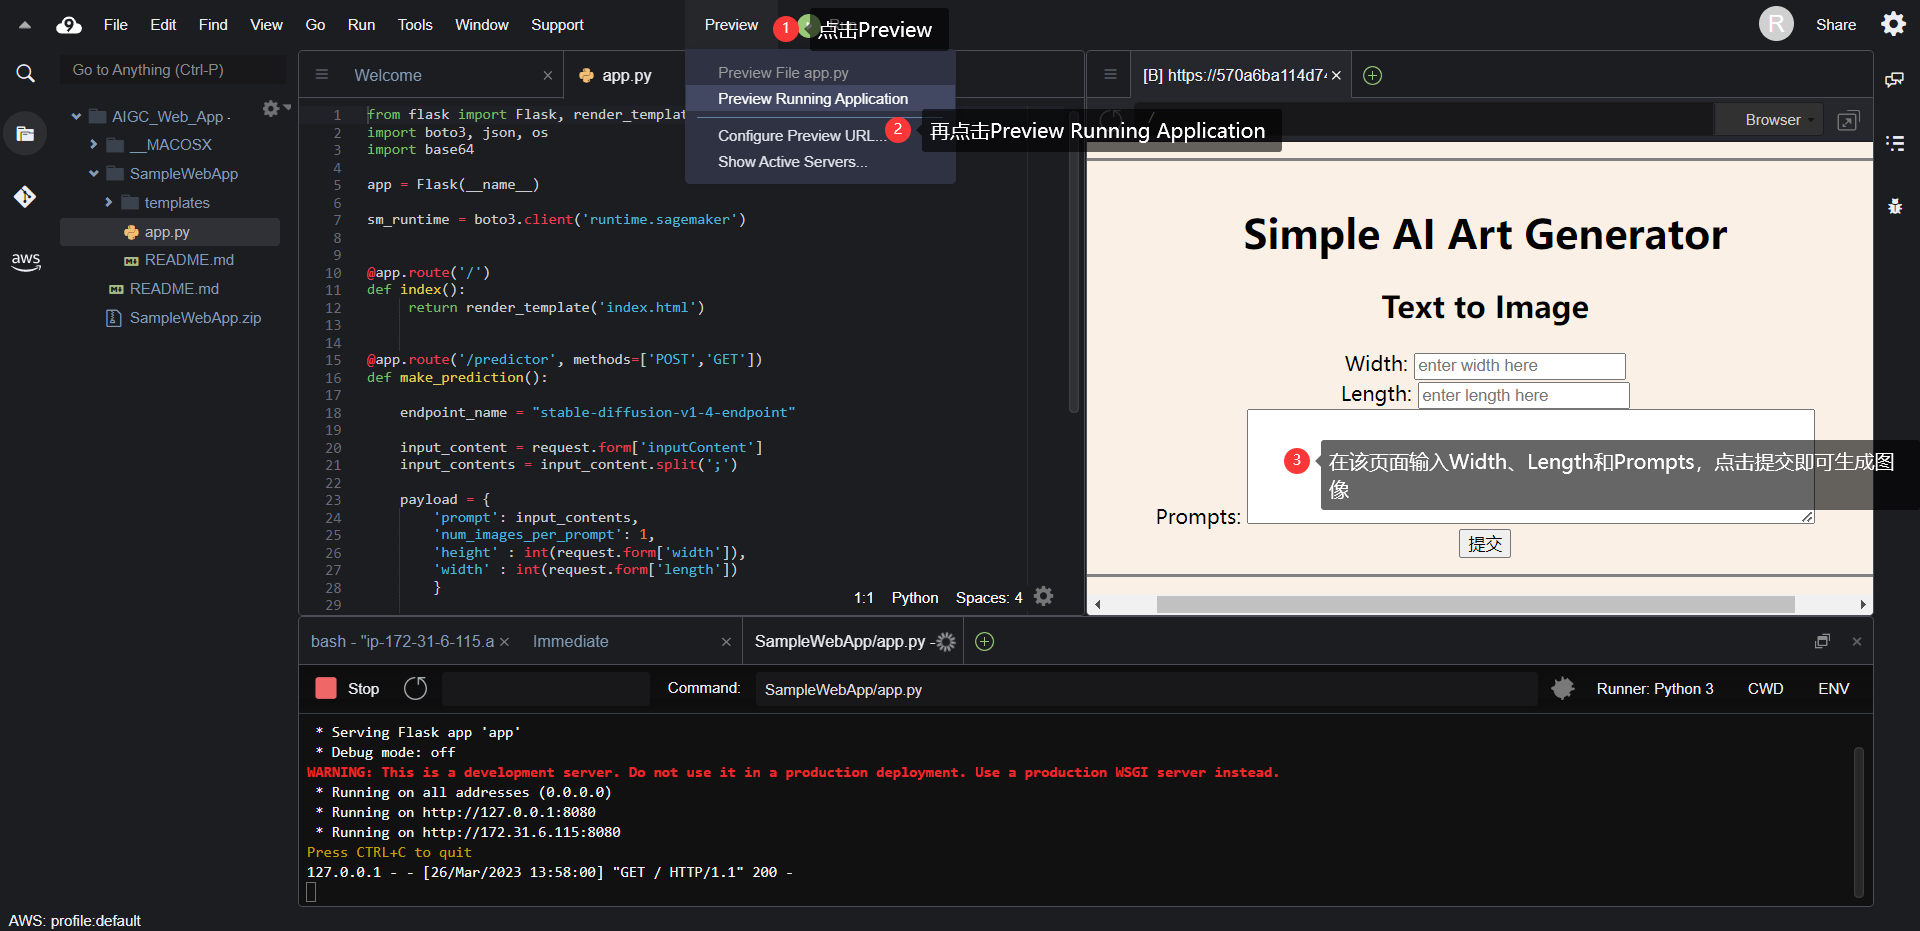Open editor status bar settings gear
The height and width of the screenshot is (931, 1920).
[1044, 597]
